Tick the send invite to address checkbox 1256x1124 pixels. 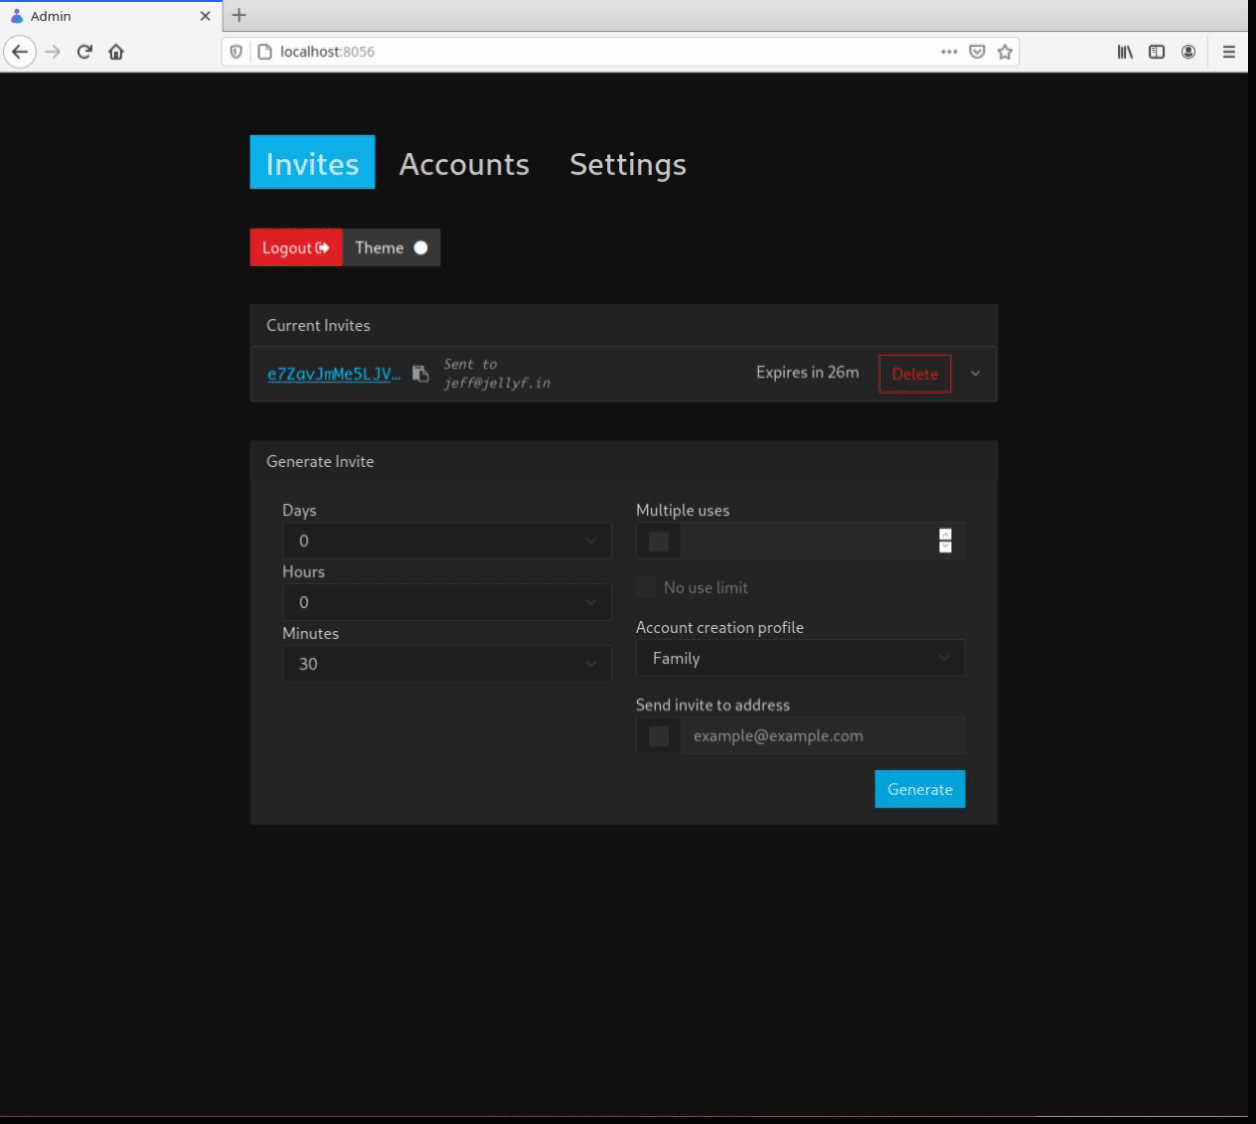coord(659,736)
